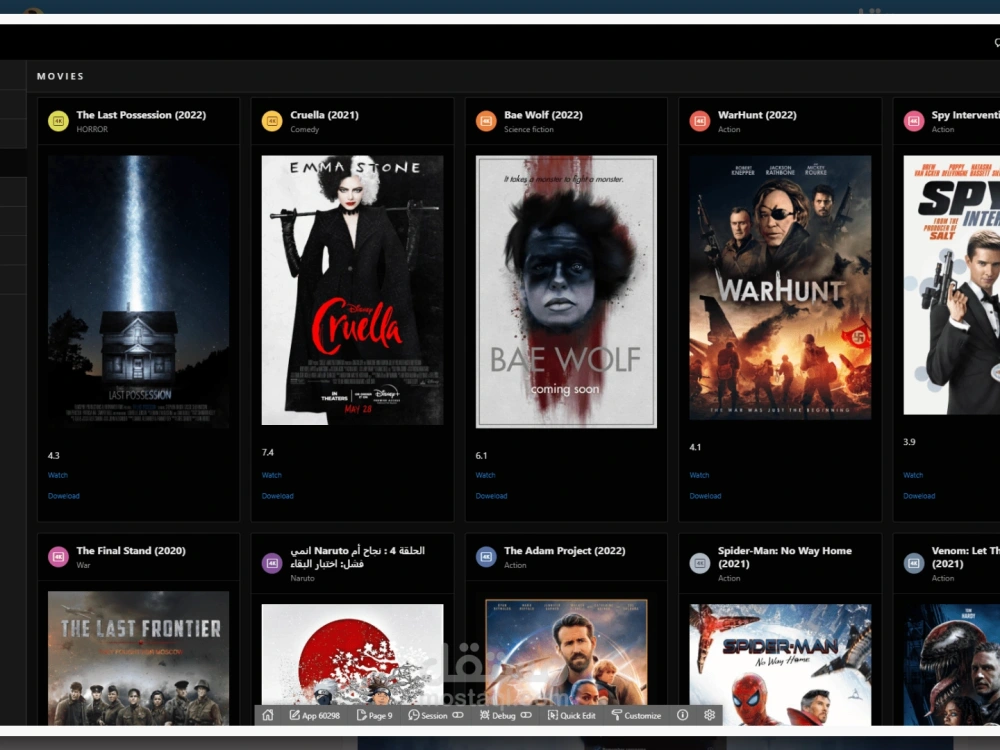The height and width of the screenshot is (750, 1000).
Task: Click the title WarHunt (2022)
Action: tap(757, 115)
